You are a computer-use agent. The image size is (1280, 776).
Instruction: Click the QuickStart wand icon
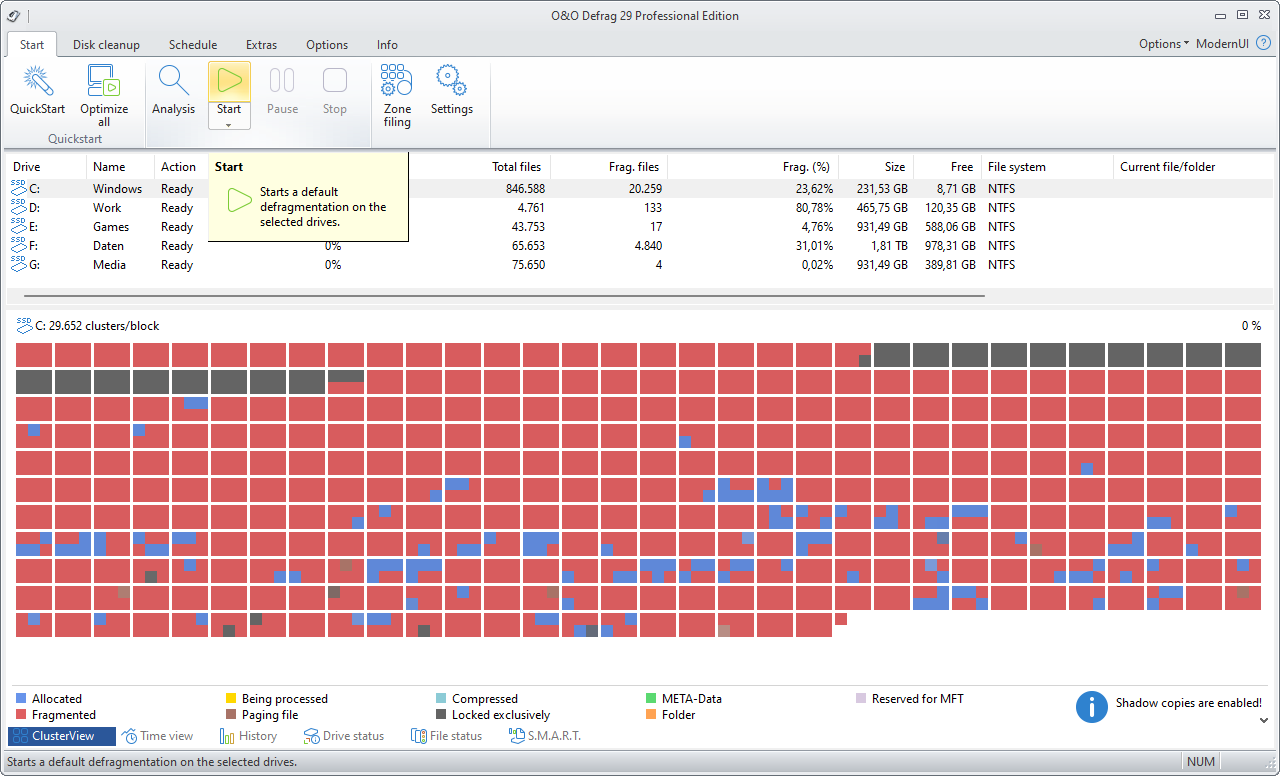[38, 81]
